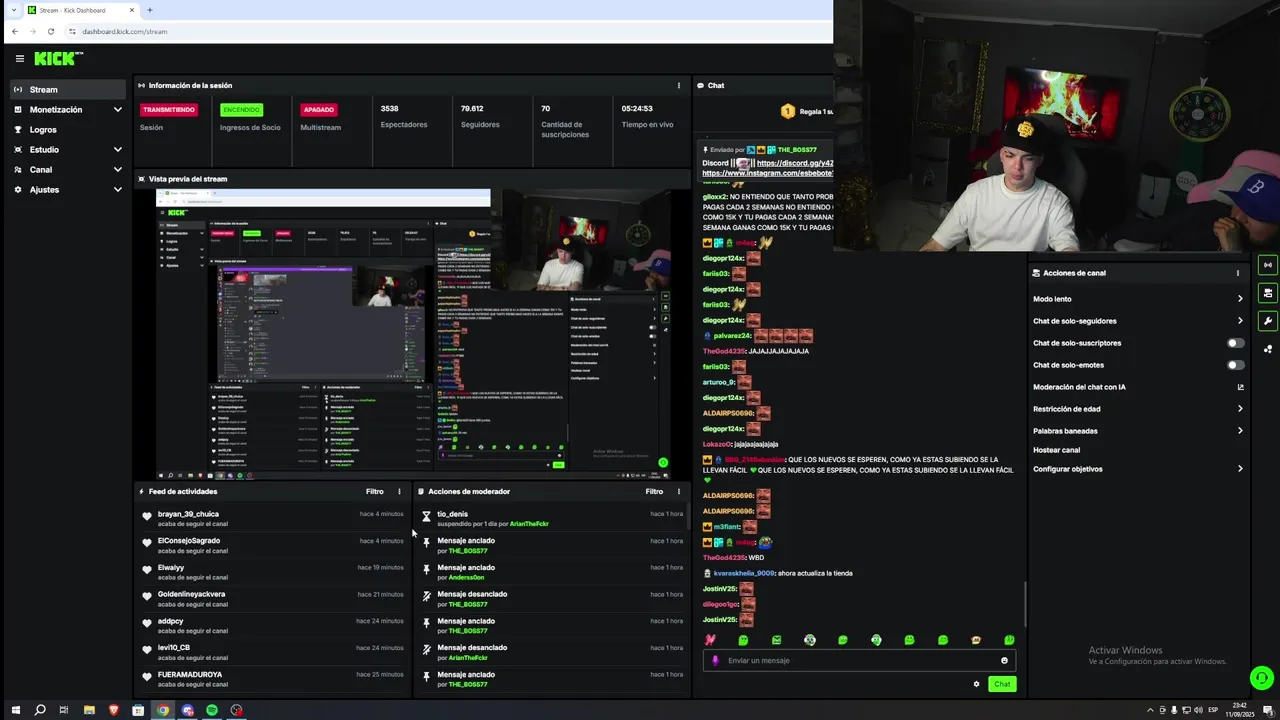Open the Restricción de edad submenu arrow
The height and width of the screenshot is (720, 1280).
point(1240,409)
